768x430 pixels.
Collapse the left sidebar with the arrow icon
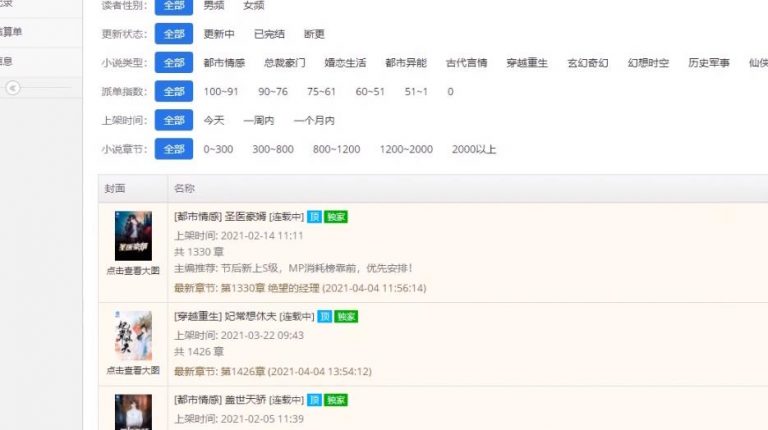(12, 88)
